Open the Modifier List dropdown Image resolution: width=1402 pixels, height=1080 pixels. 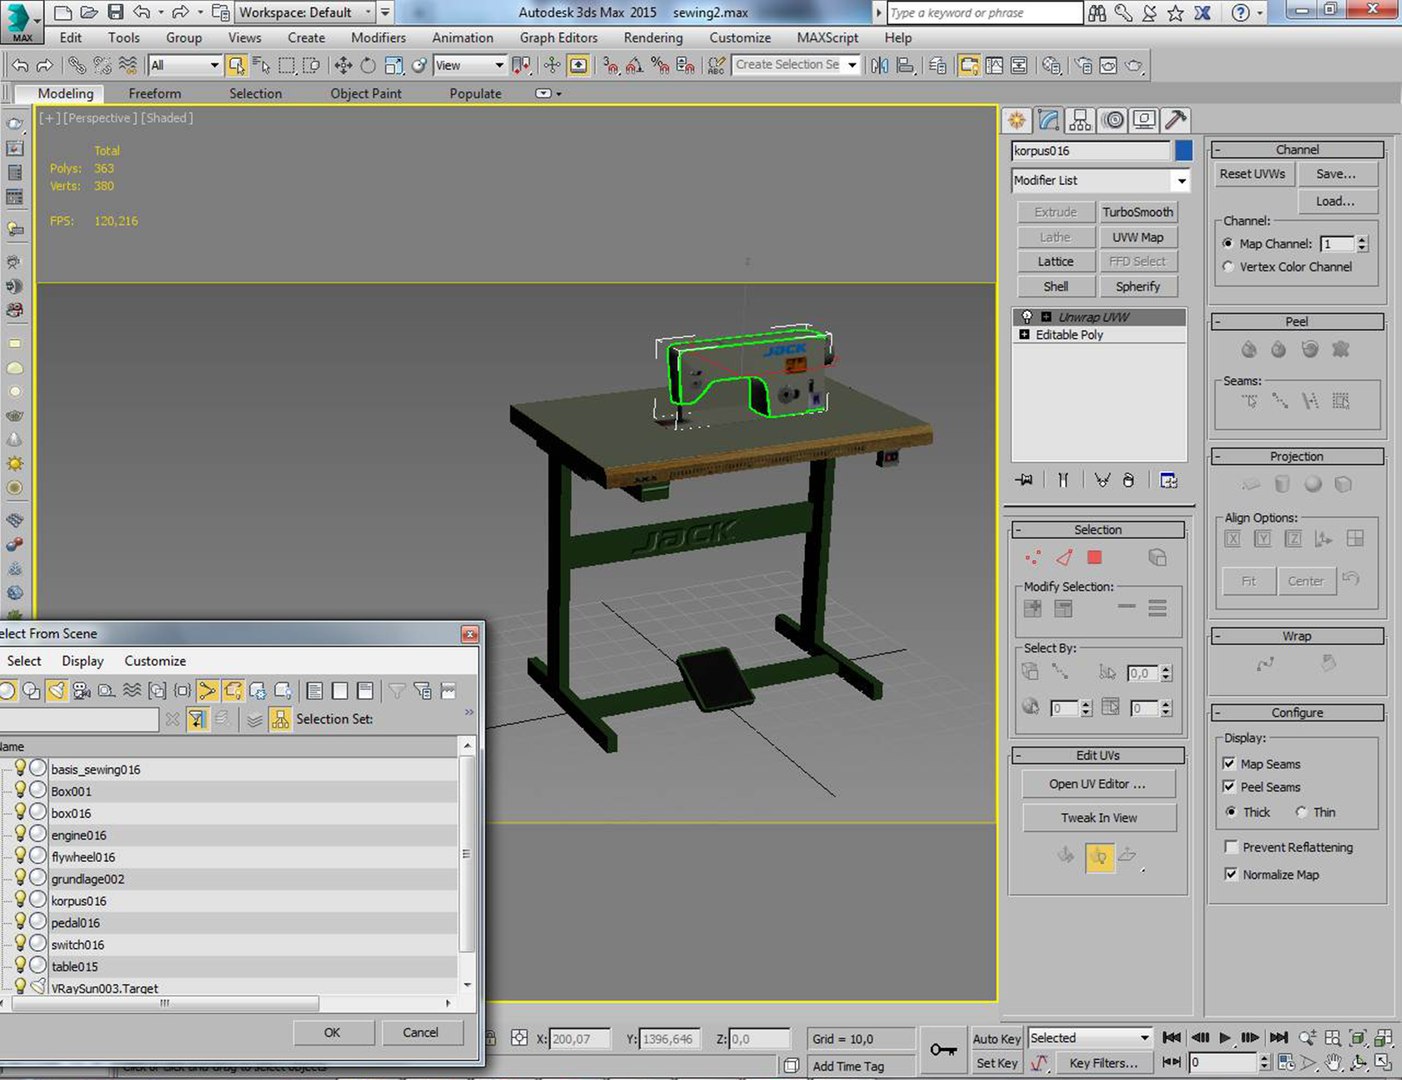[1181, 181]
